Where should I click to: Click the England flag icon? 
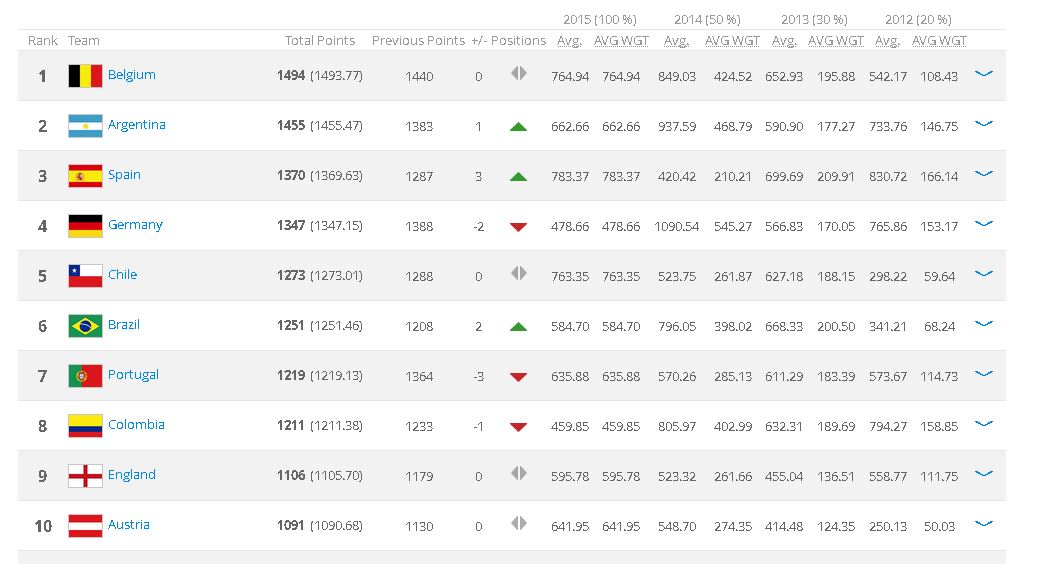click(85, 476)
